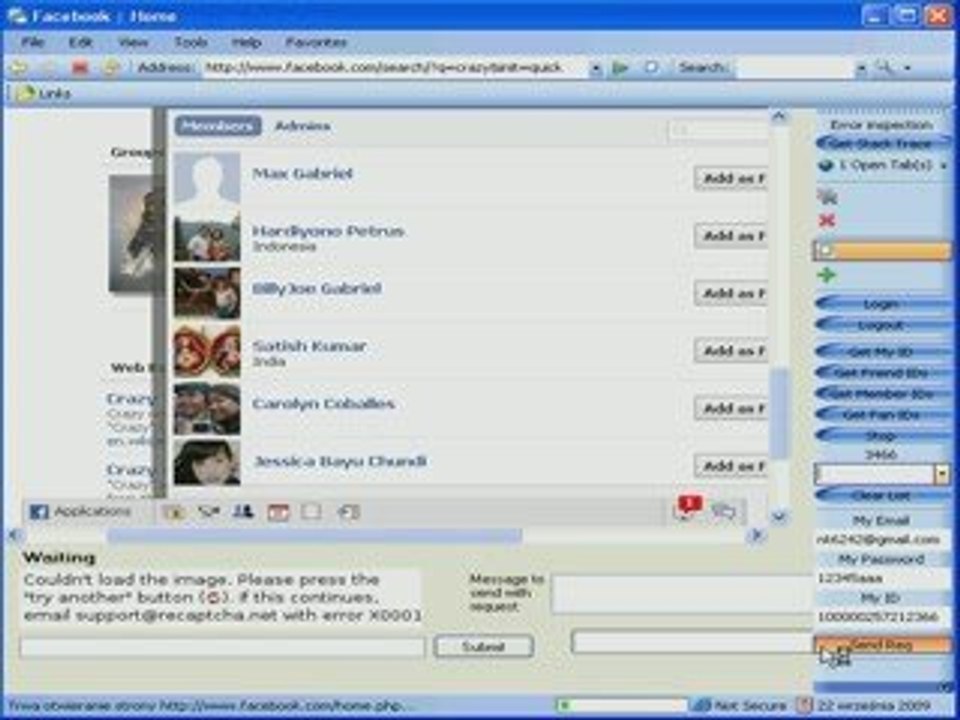This screenshot has height=720, width=960.
Task: Click the gray star icon in the side panel
Action: click(827, 197)
